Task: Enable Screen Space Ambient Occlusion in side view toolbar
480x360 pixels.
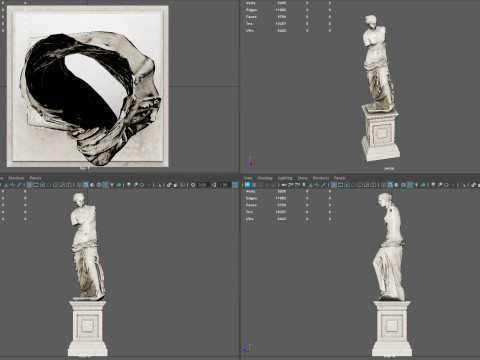Action: (x=433, y=185)
